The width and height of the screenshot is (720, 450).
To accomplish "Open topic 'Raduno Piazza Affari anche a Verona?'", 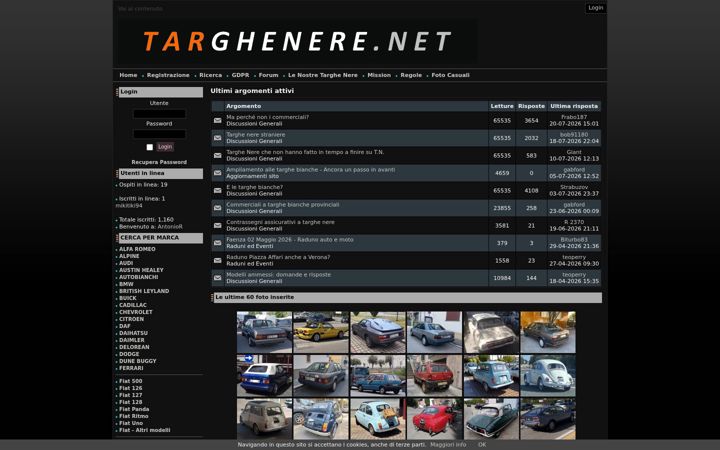I will [x=278, y=257].
